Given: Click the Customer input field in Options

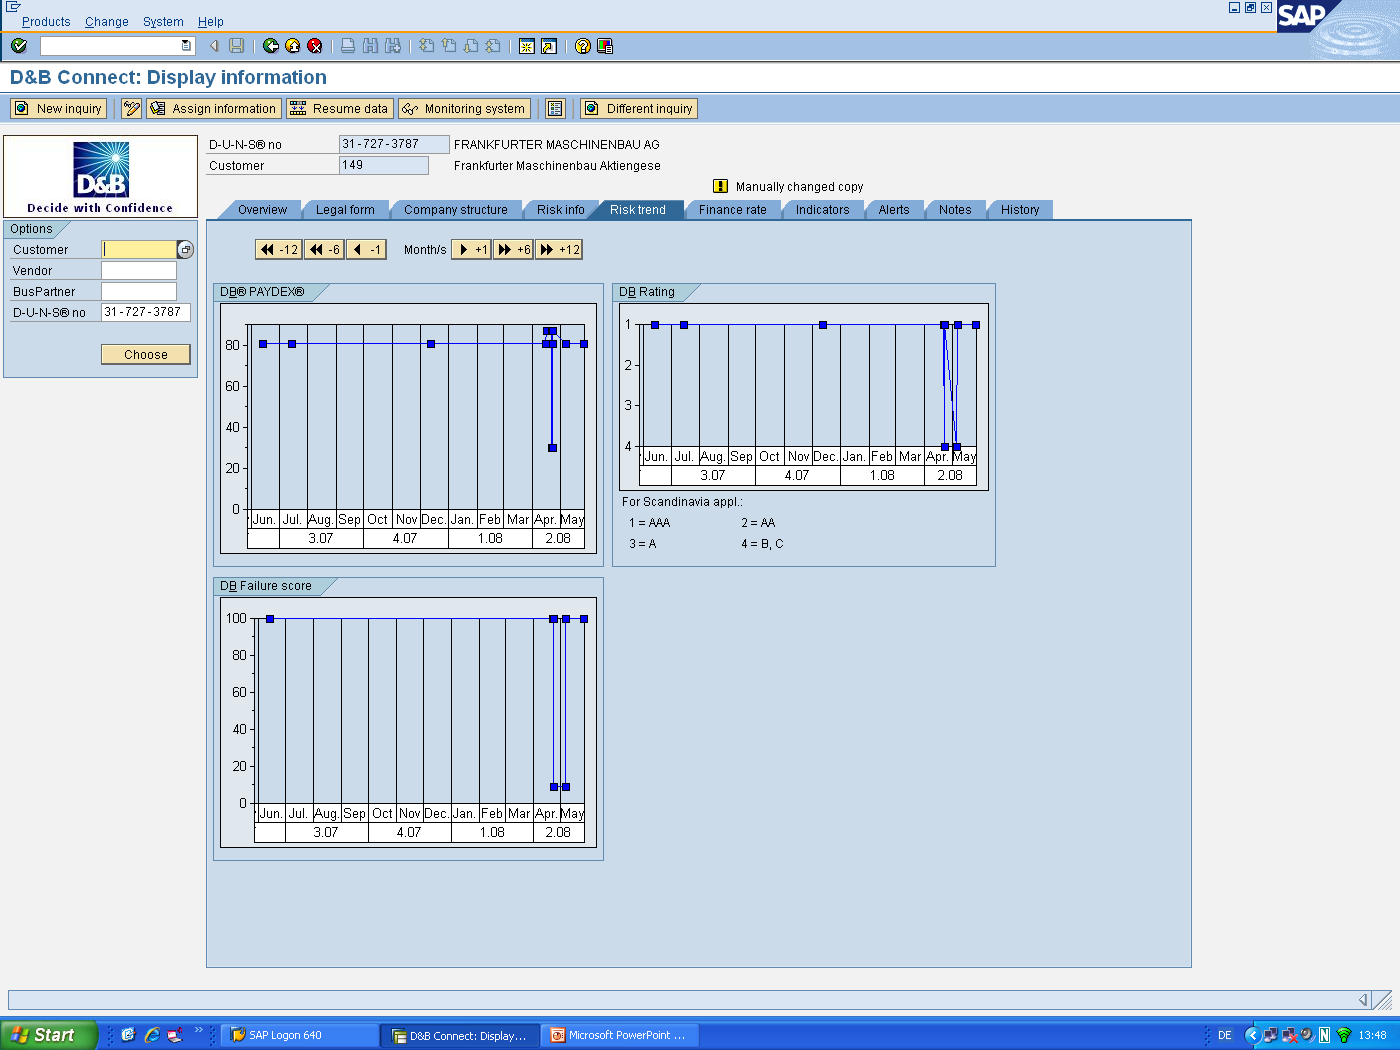Looking at the screenshot, I should [x=139, y=250].
